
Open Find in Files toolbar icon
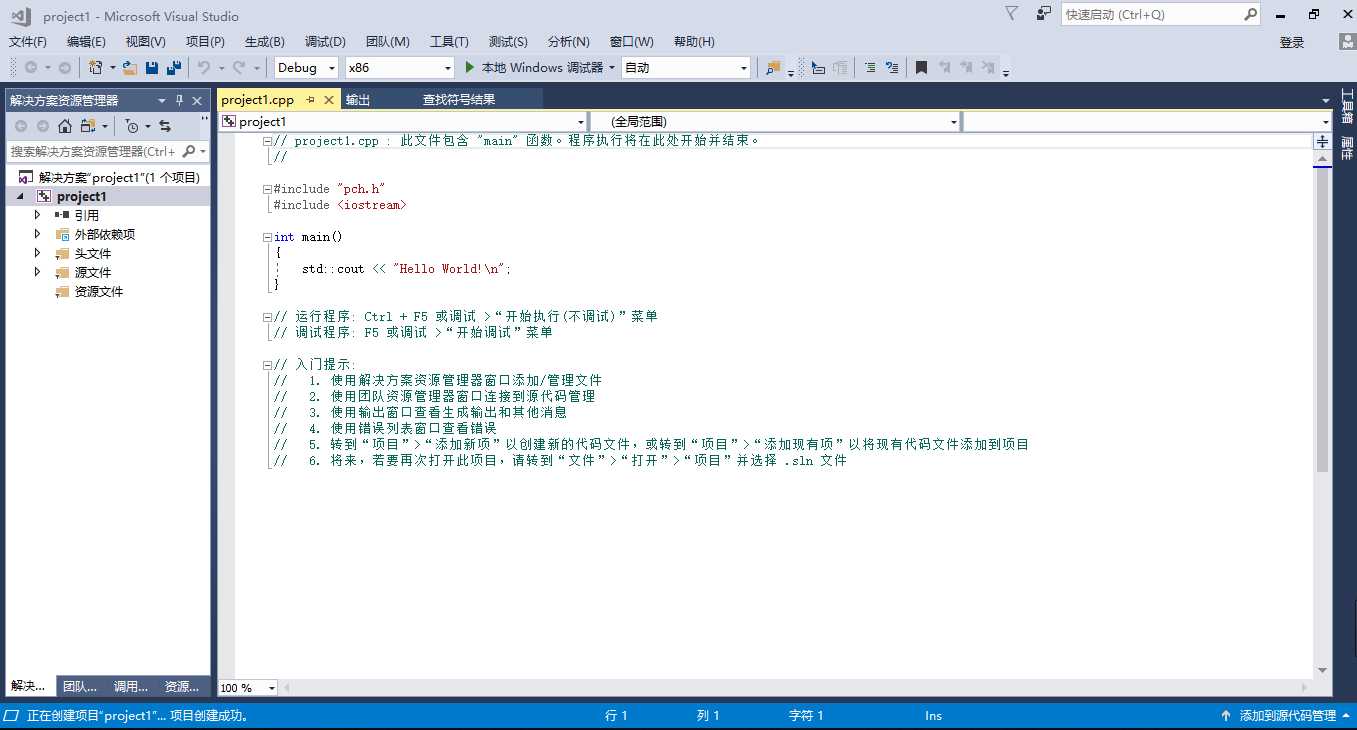click(772, 68)
